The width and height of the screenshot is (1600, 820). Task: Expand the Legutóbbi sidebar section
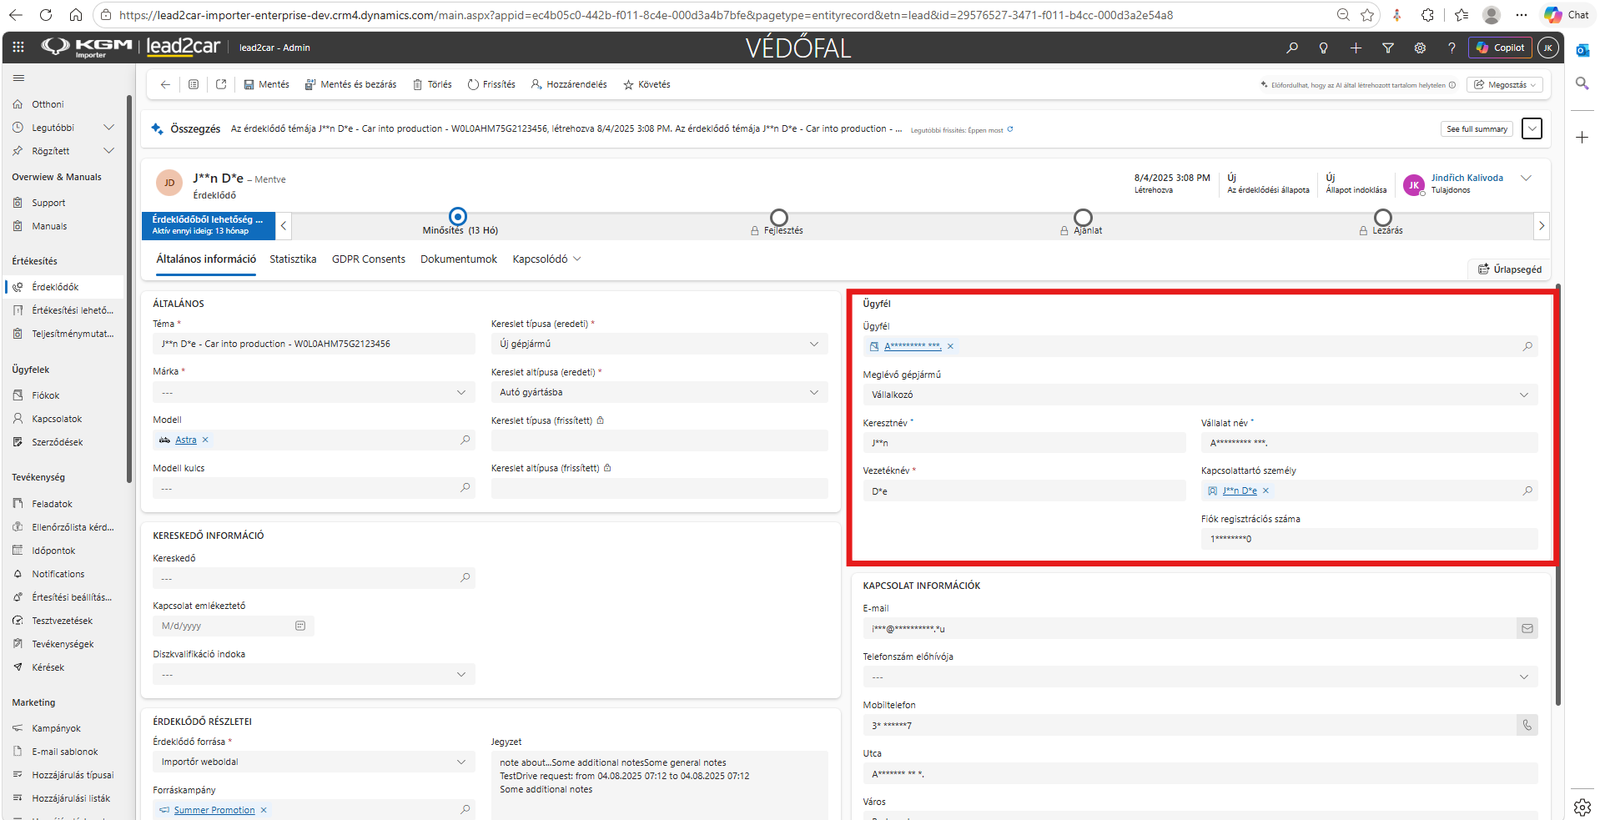[109, 128]
